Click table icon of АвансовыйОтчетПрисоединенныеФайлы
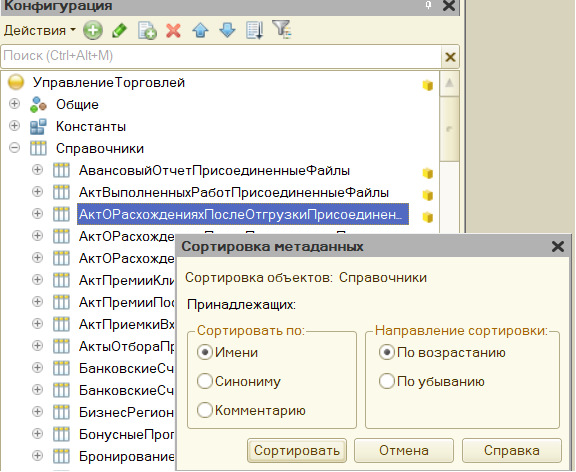576x472 pixels. click(x=61, y=170)
